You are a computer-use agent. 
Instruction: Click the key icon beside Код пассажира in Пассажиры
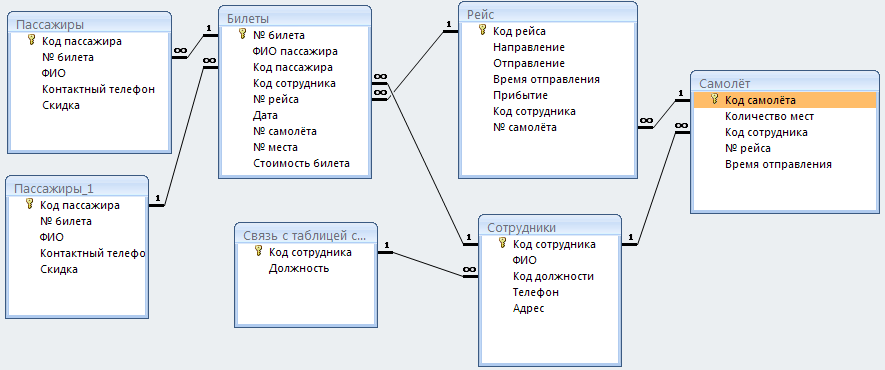32,41
